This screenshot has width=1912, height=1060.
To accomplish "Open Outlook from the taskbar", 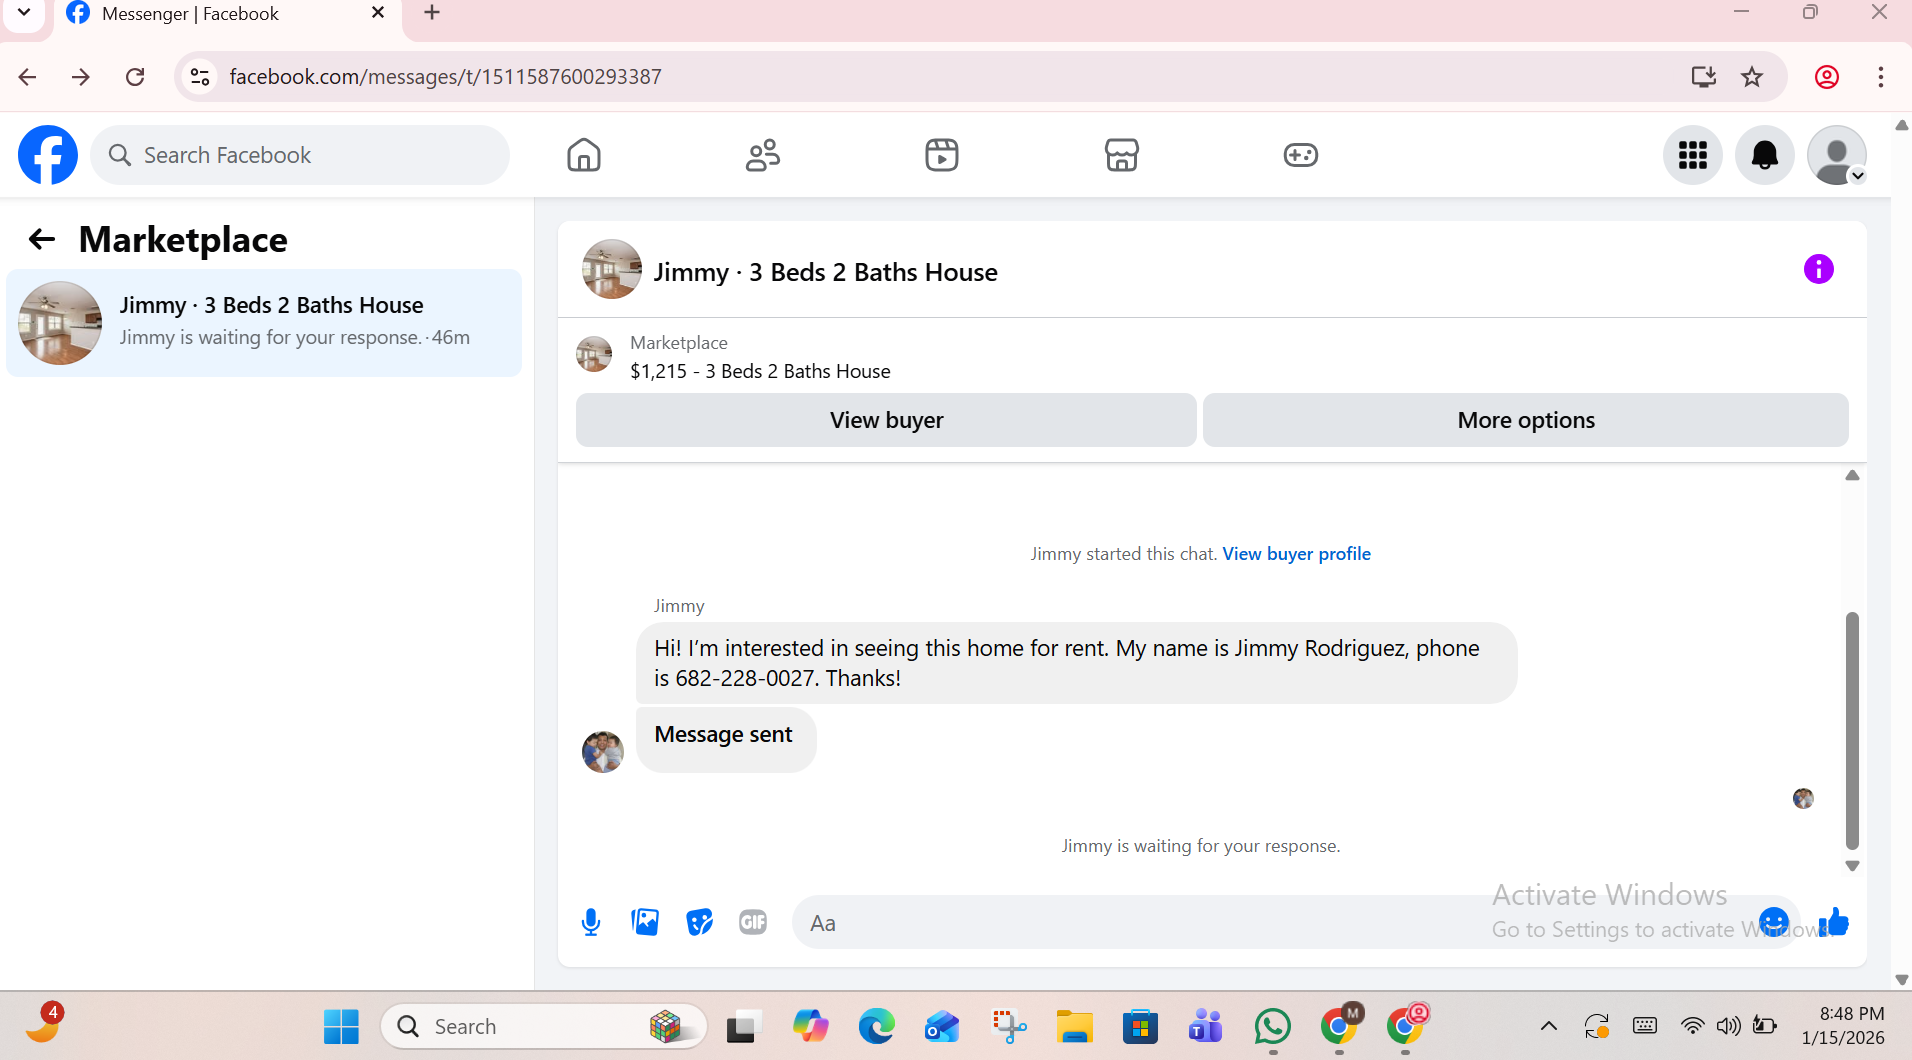I will click(x=942, y=1027).
